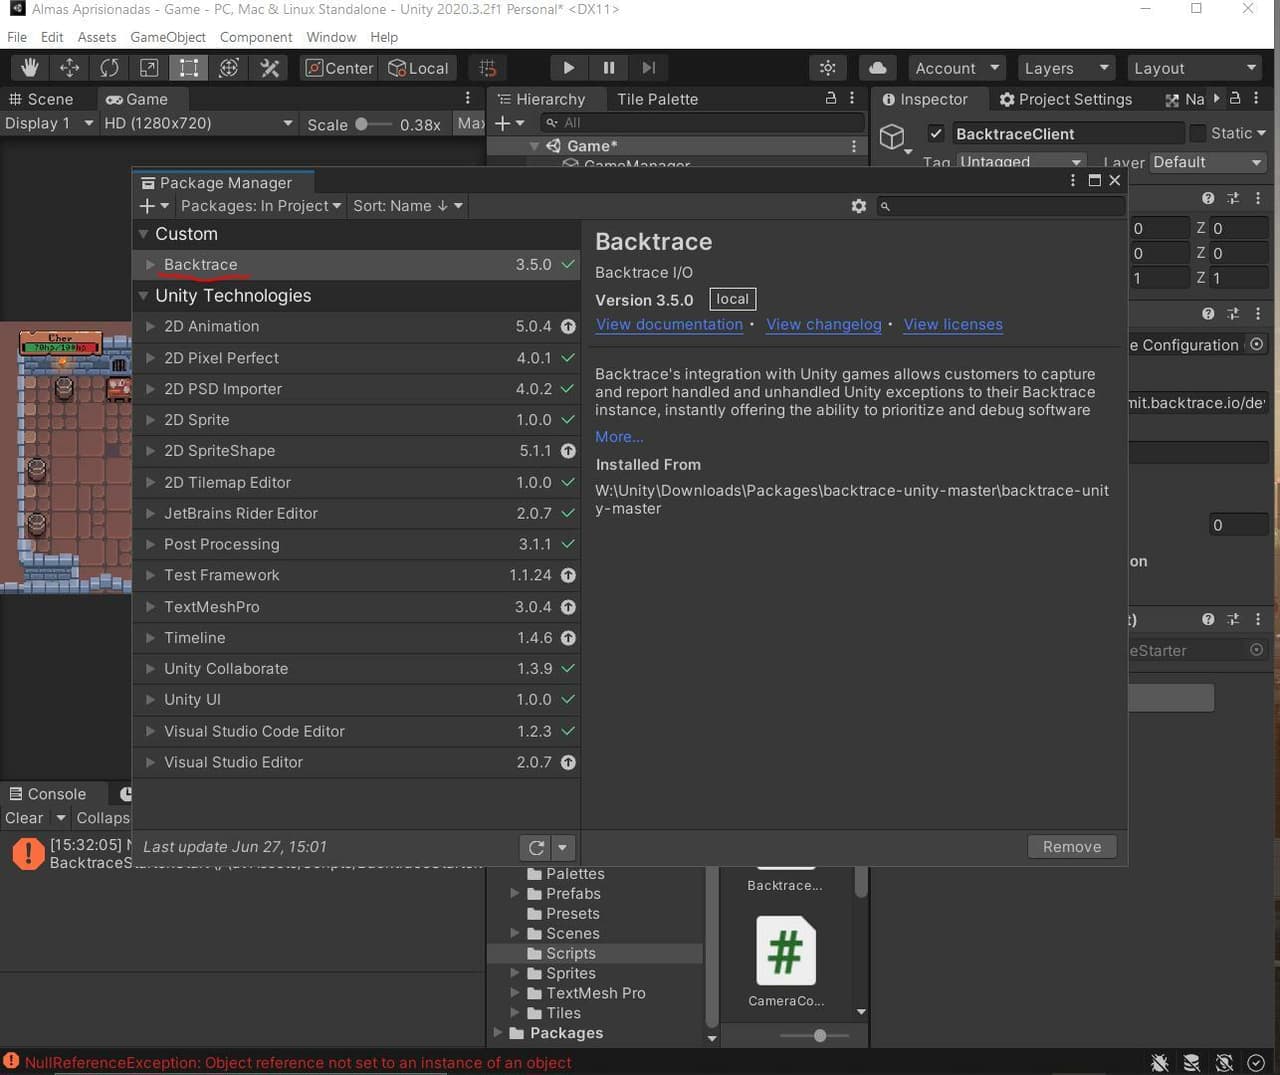Switch to Tile Palette tab
Image resolution: width=1280 pixels, height=1075 pixels.
click(657, 99)
